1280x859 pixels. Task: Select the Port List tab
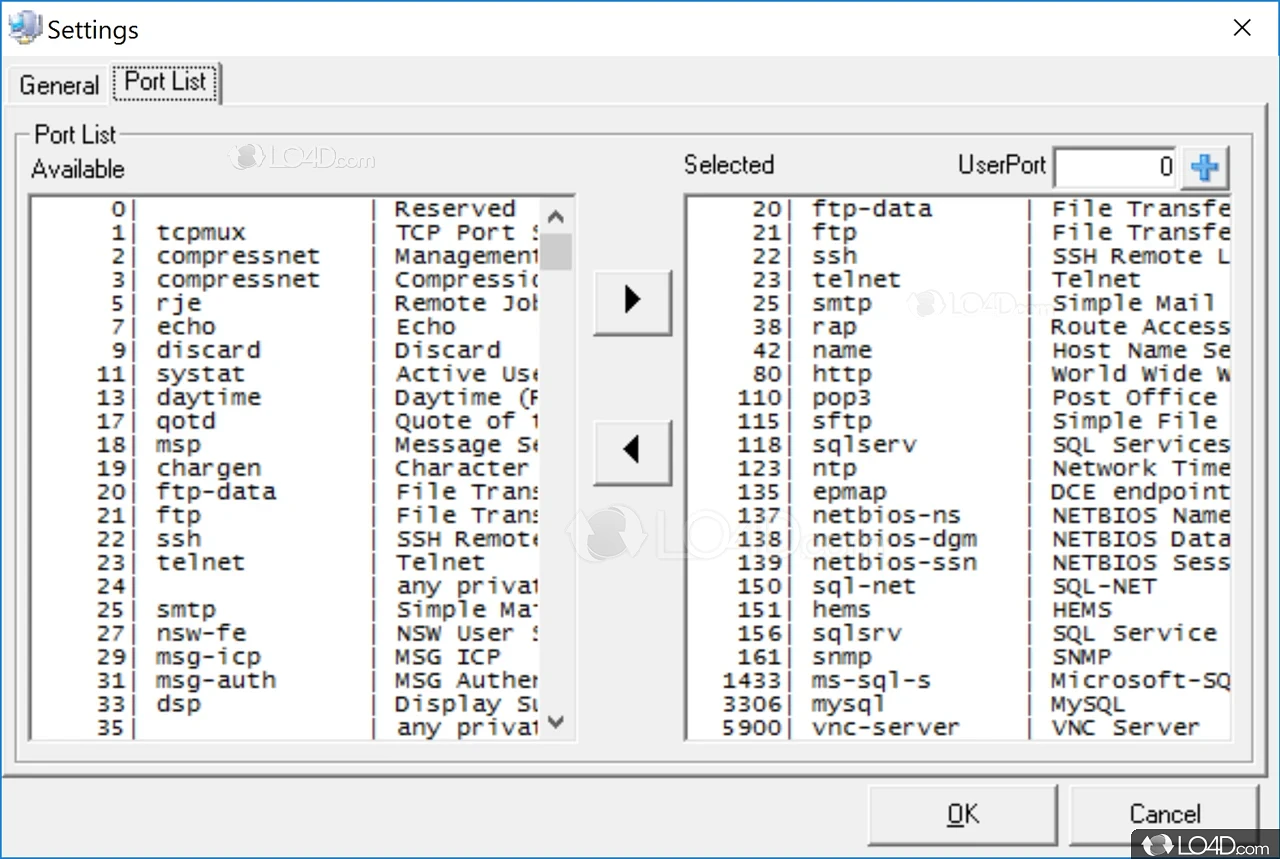coord(166,82)
